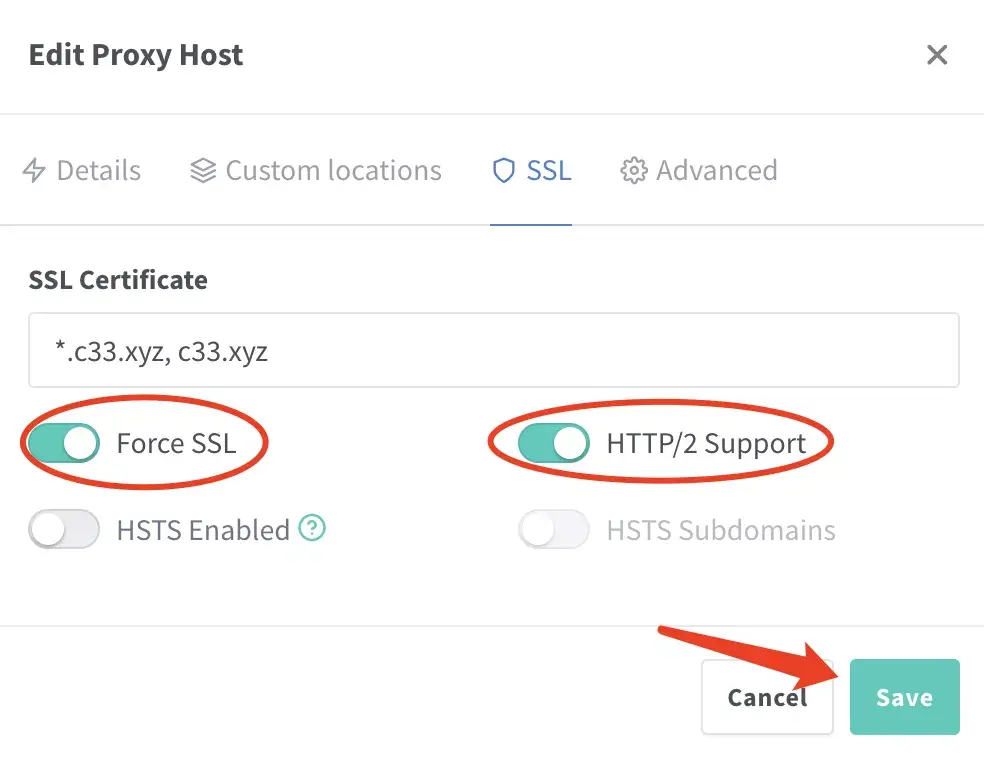Click the gear icon beside Advanced
The width and height of the screenshot is (984, 758).
[633, 171]
